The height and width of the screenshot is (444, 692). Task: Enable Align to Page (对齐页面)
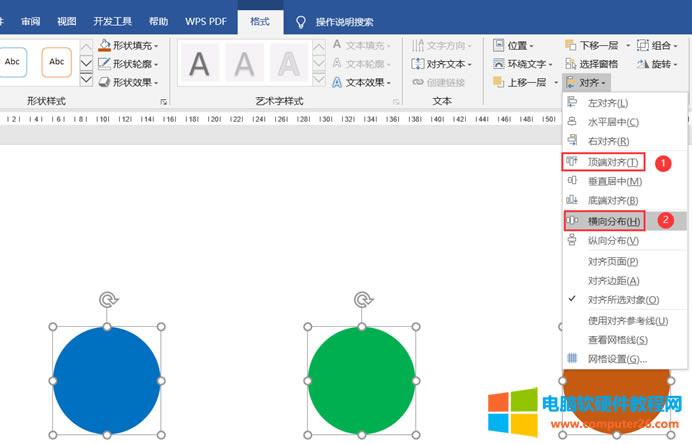[x=625, y=261]
